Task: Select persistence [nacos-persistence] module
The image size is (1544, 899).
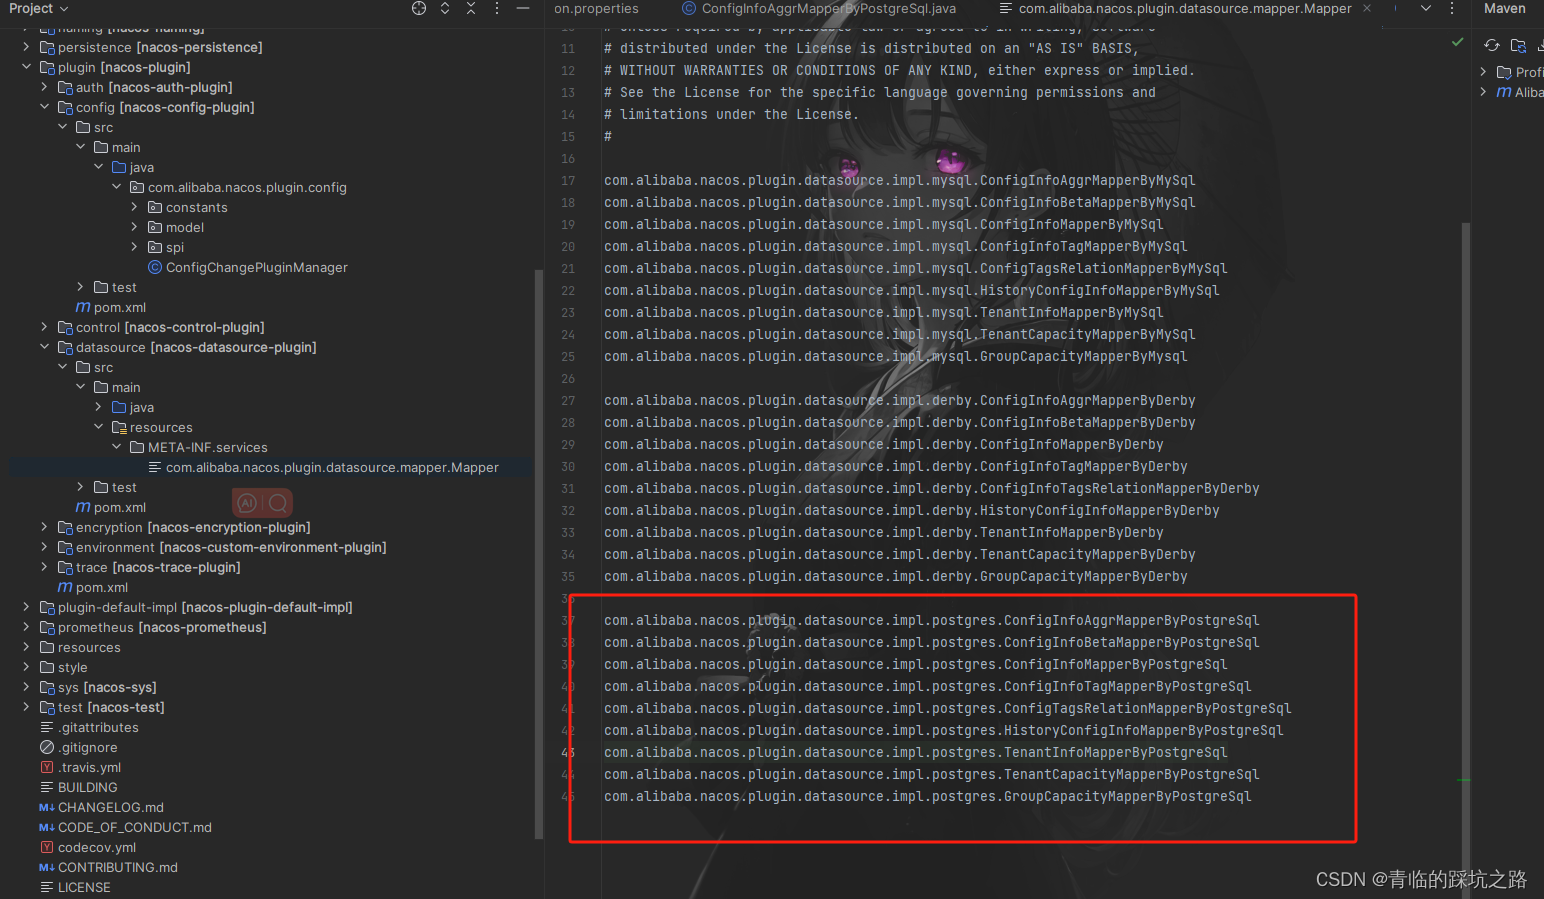Action: click(160, 47)
